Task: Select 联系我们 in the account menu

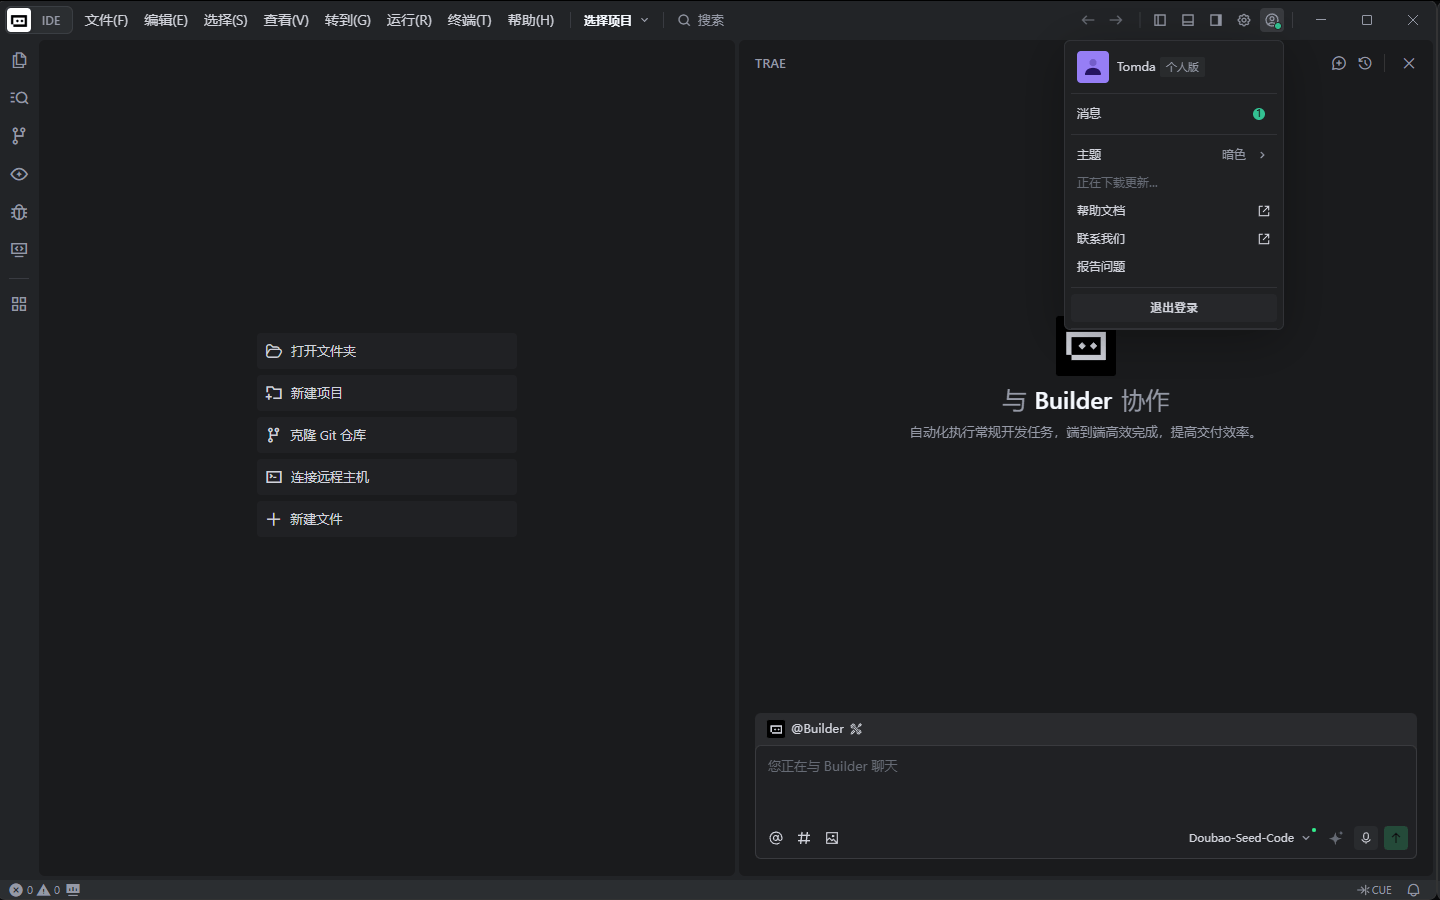Action: pyautogui.click(x=1174, y=239)
